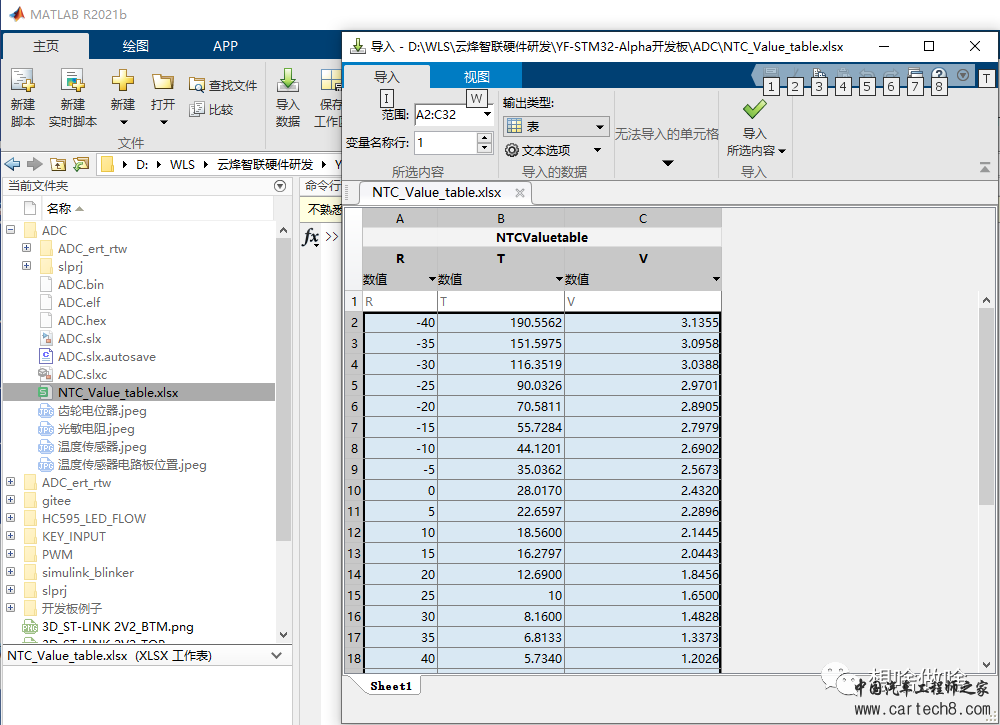Viewport: 1000px width, 725px height.
Task: Click the current folder list scroll-down arrow
Action: pos(284,635)
